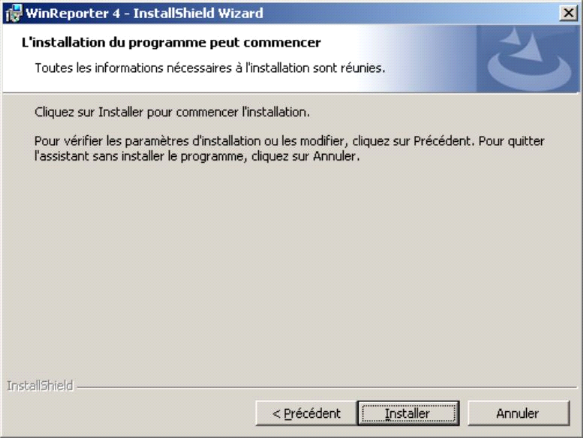Start installation with the Installer button
This screenshot has width=583, height=438.
pos(408,413)
